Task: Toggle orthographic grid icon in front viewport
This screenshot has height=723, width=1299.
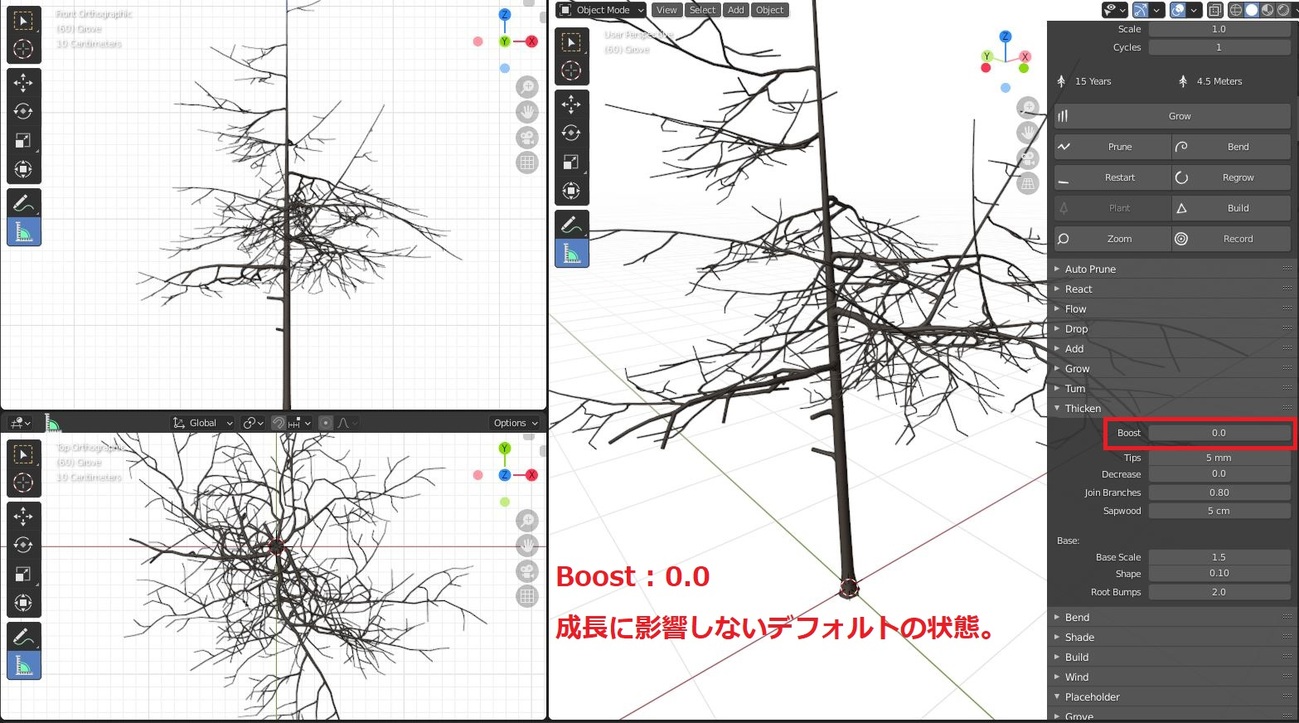Action: coord(527,162)
